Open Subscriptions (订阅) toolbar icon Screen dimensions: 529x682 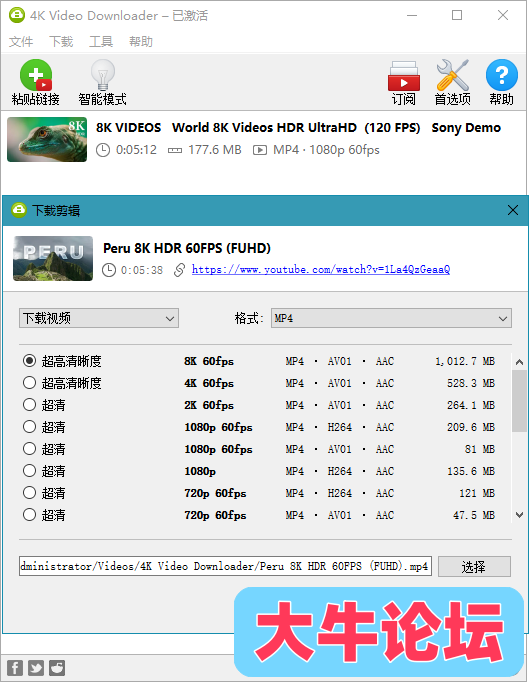(x=404, y=76)
